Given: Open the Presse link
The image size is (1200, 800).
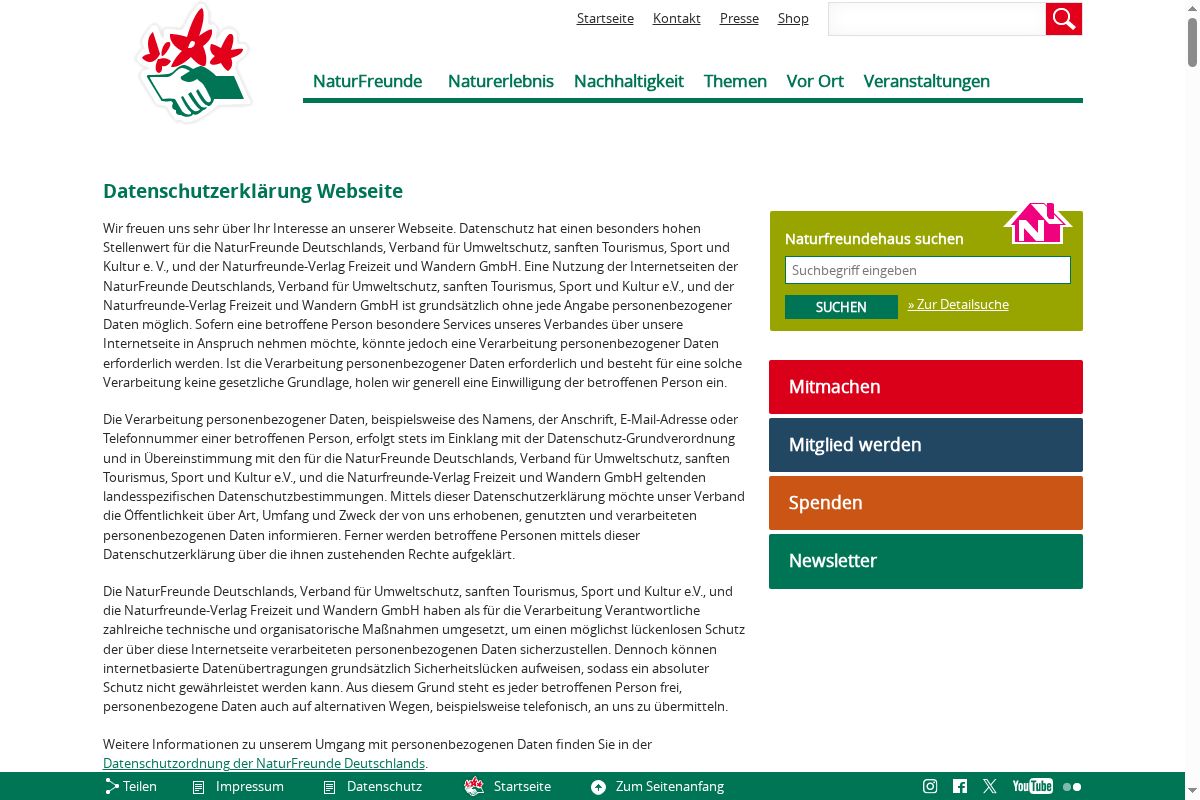Looking at the screenshot, I should pos(739,18).
